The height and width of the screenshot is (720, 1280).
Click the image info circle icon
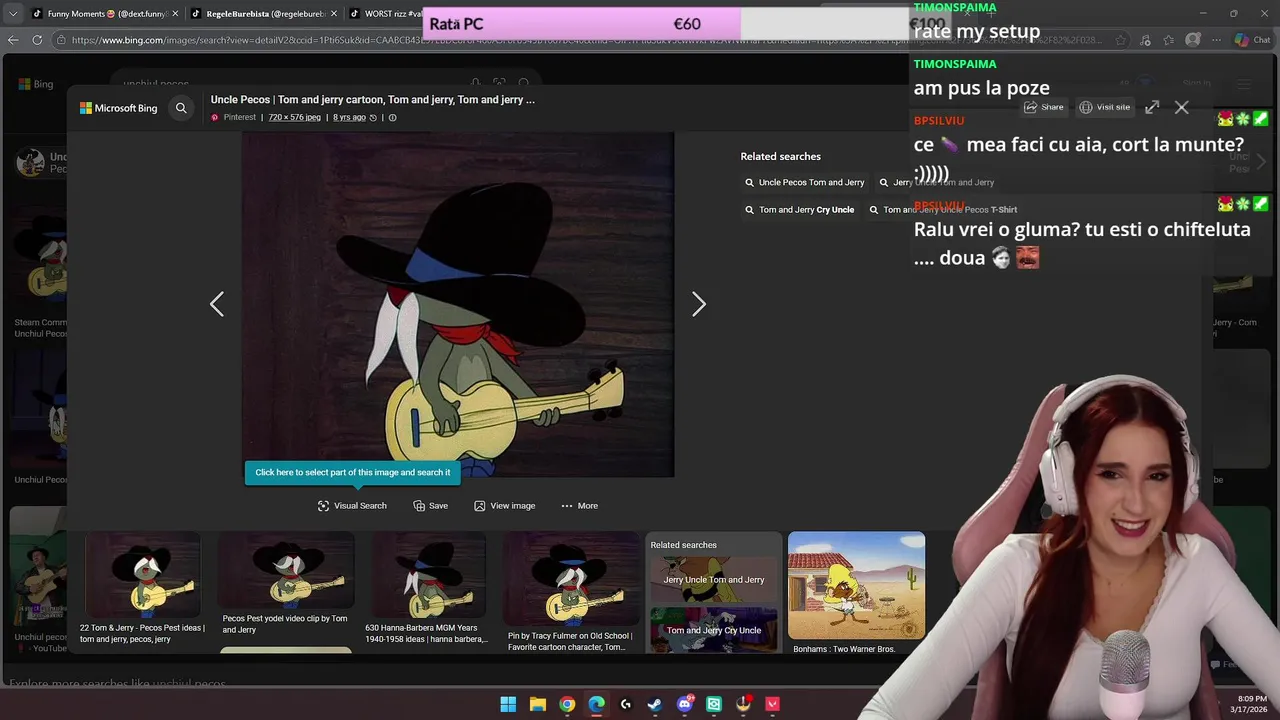click(392, 117)
